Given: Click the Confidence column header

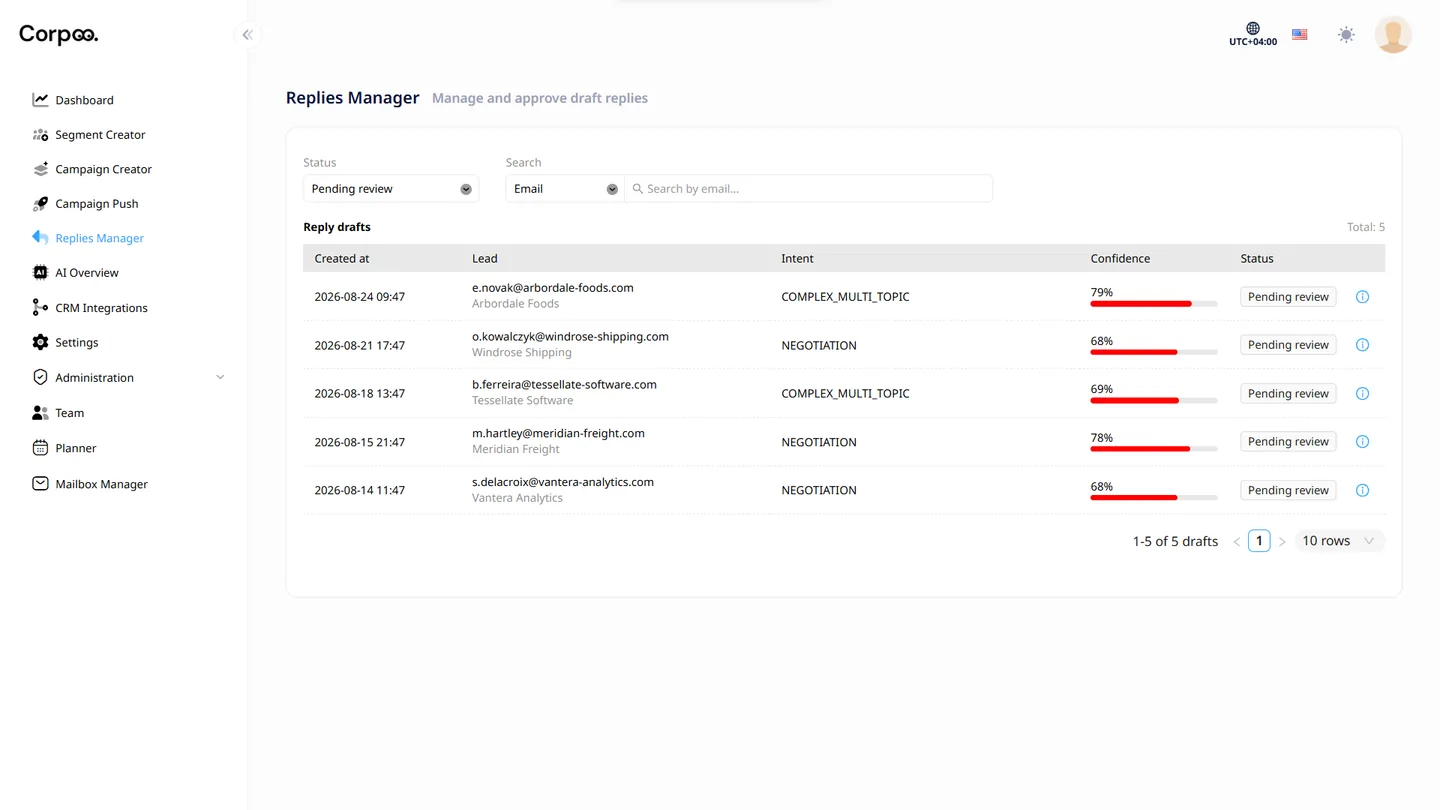Looking at the screenshot, I should pyautogui.click(x=1120, y=258).
